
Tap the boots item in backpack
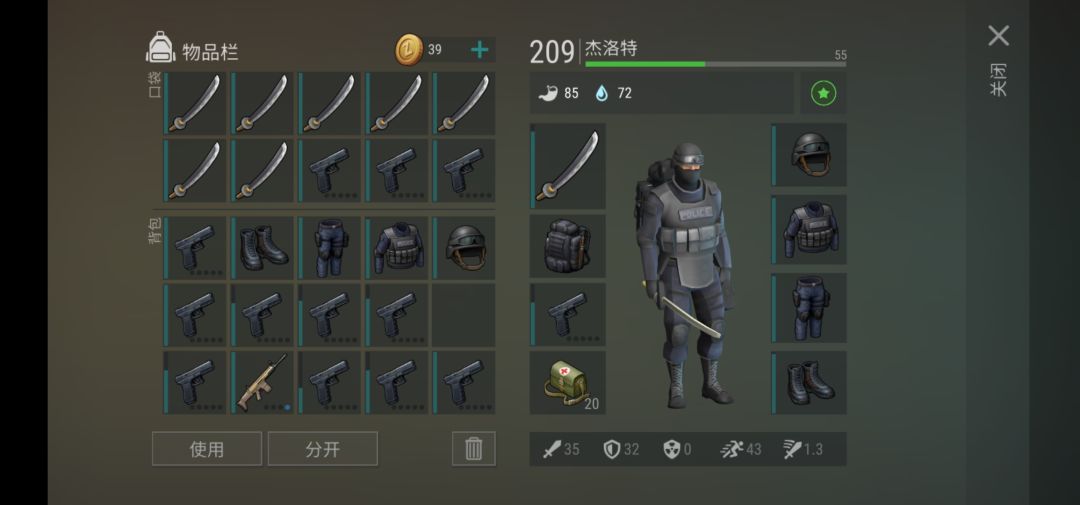coord(262,248)
